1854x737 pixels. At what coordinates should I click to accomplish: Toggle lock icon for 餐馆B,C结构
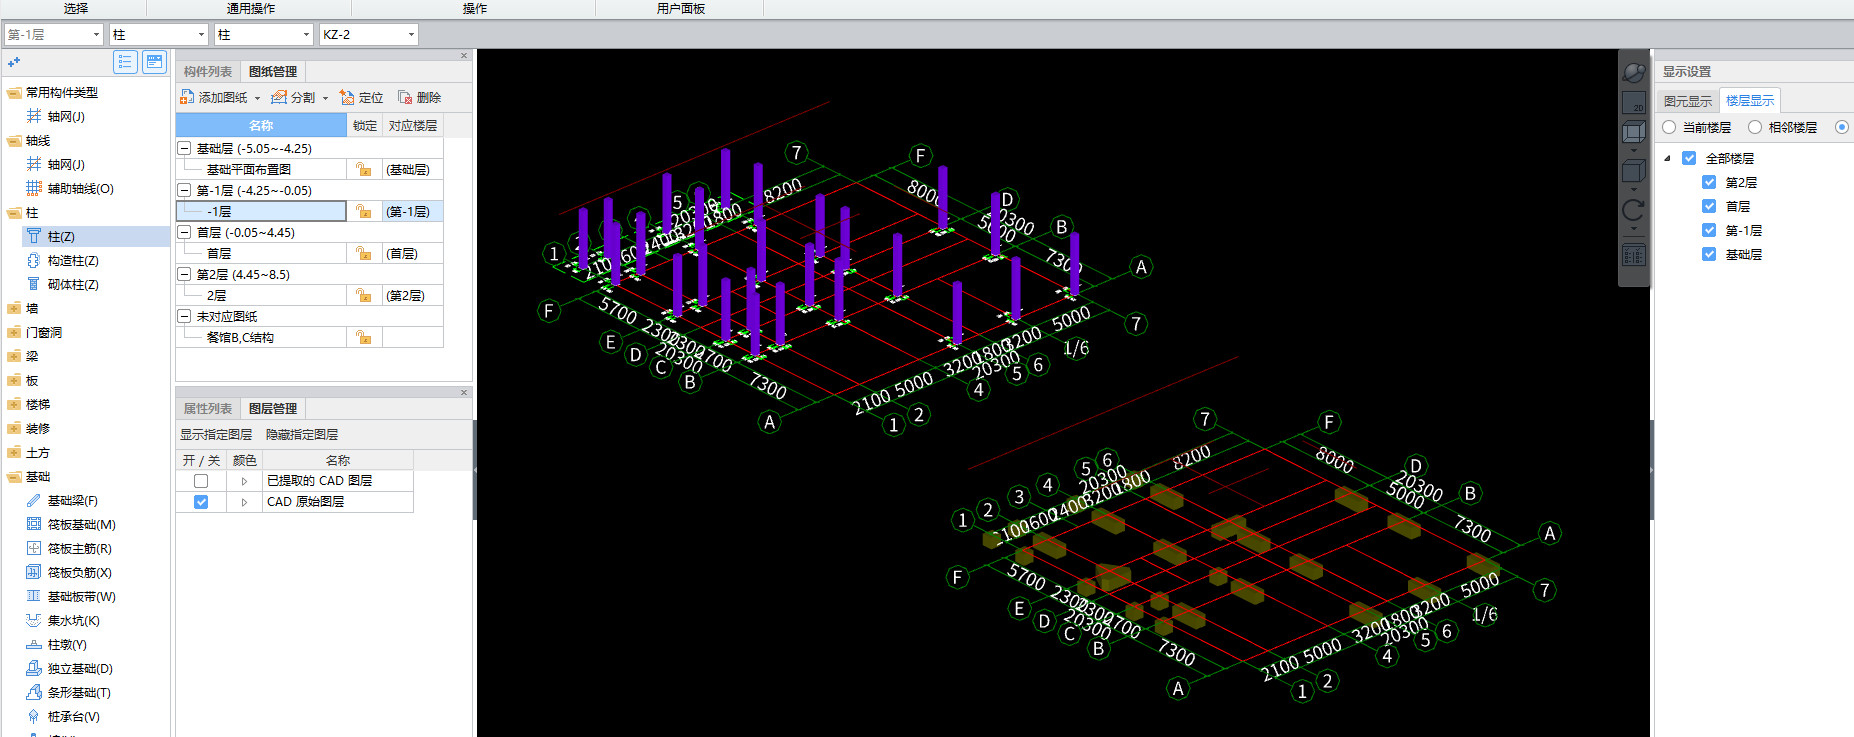364,337
